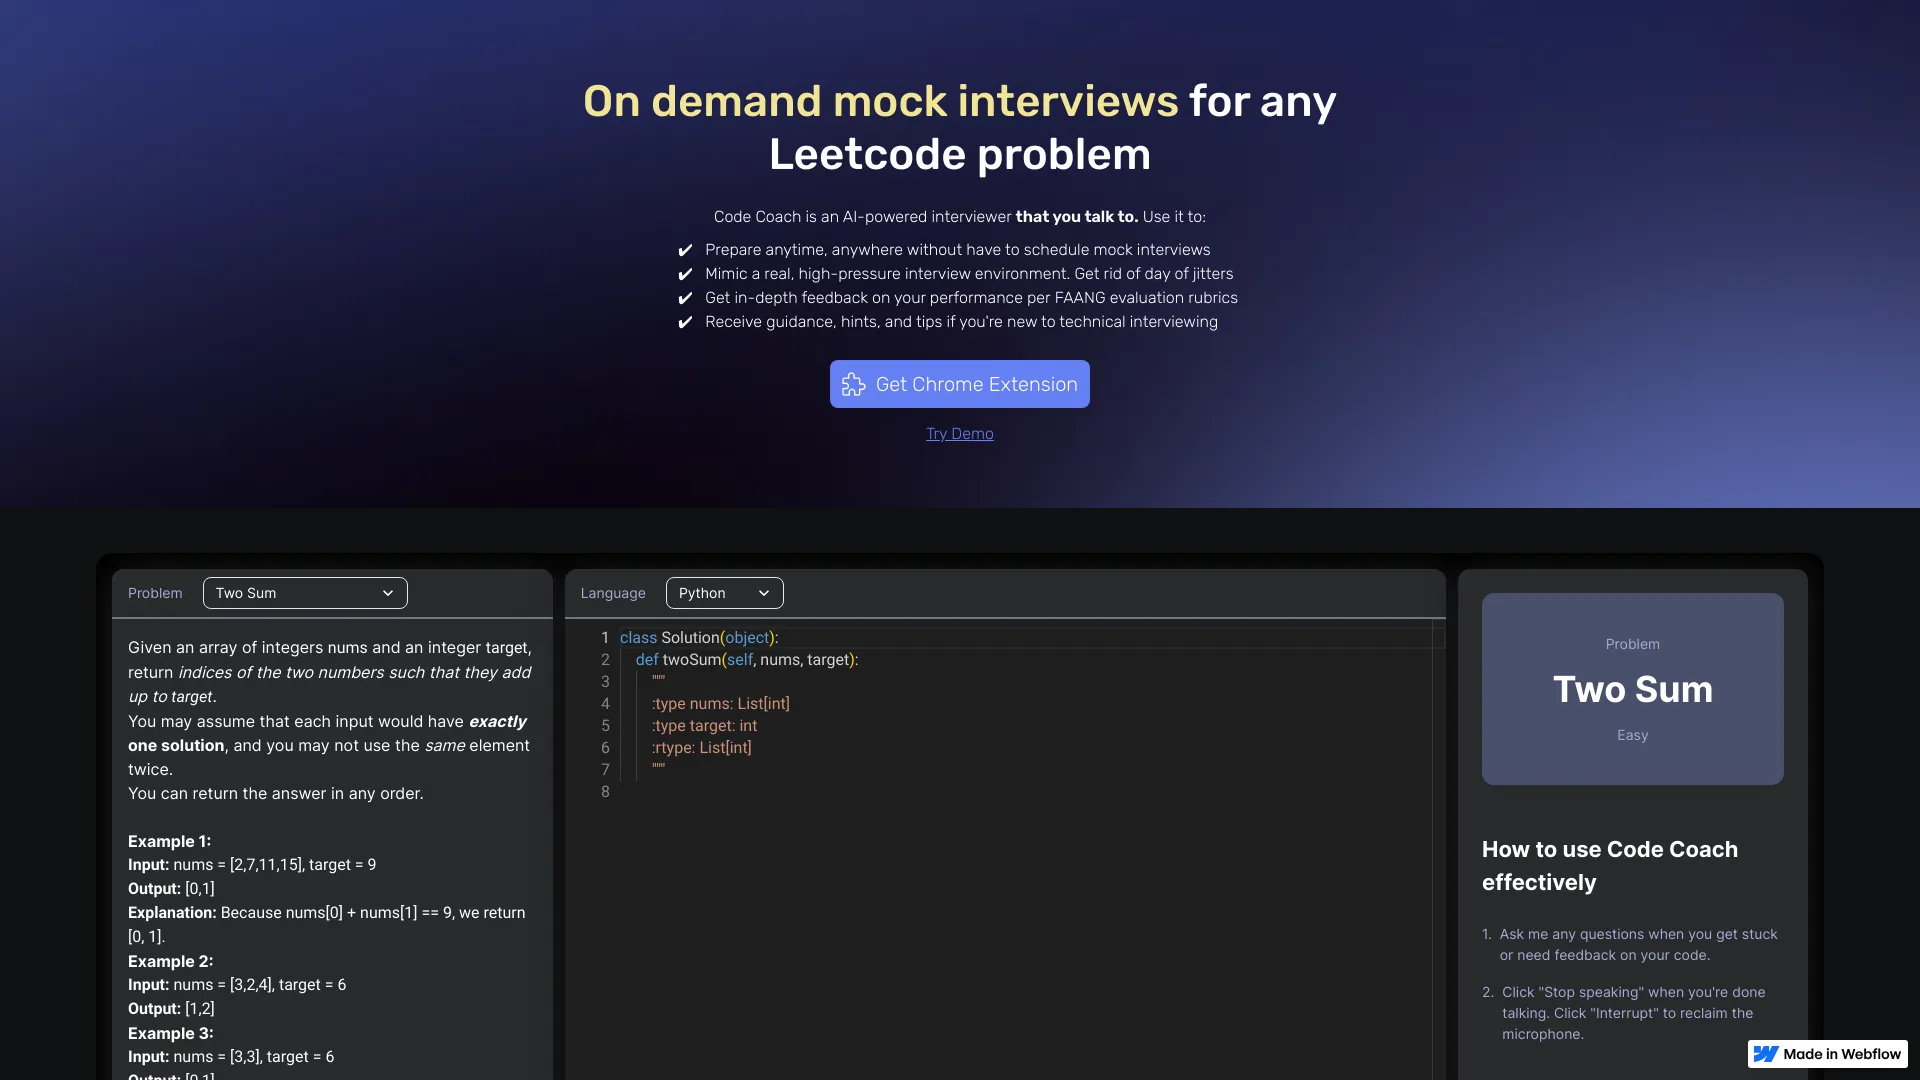This screenshot has width=1920, height=1080.
Task: Click the checkmark beside the FAANG feedback bullet
Action: pyautogui.click(x=686, y=298)
